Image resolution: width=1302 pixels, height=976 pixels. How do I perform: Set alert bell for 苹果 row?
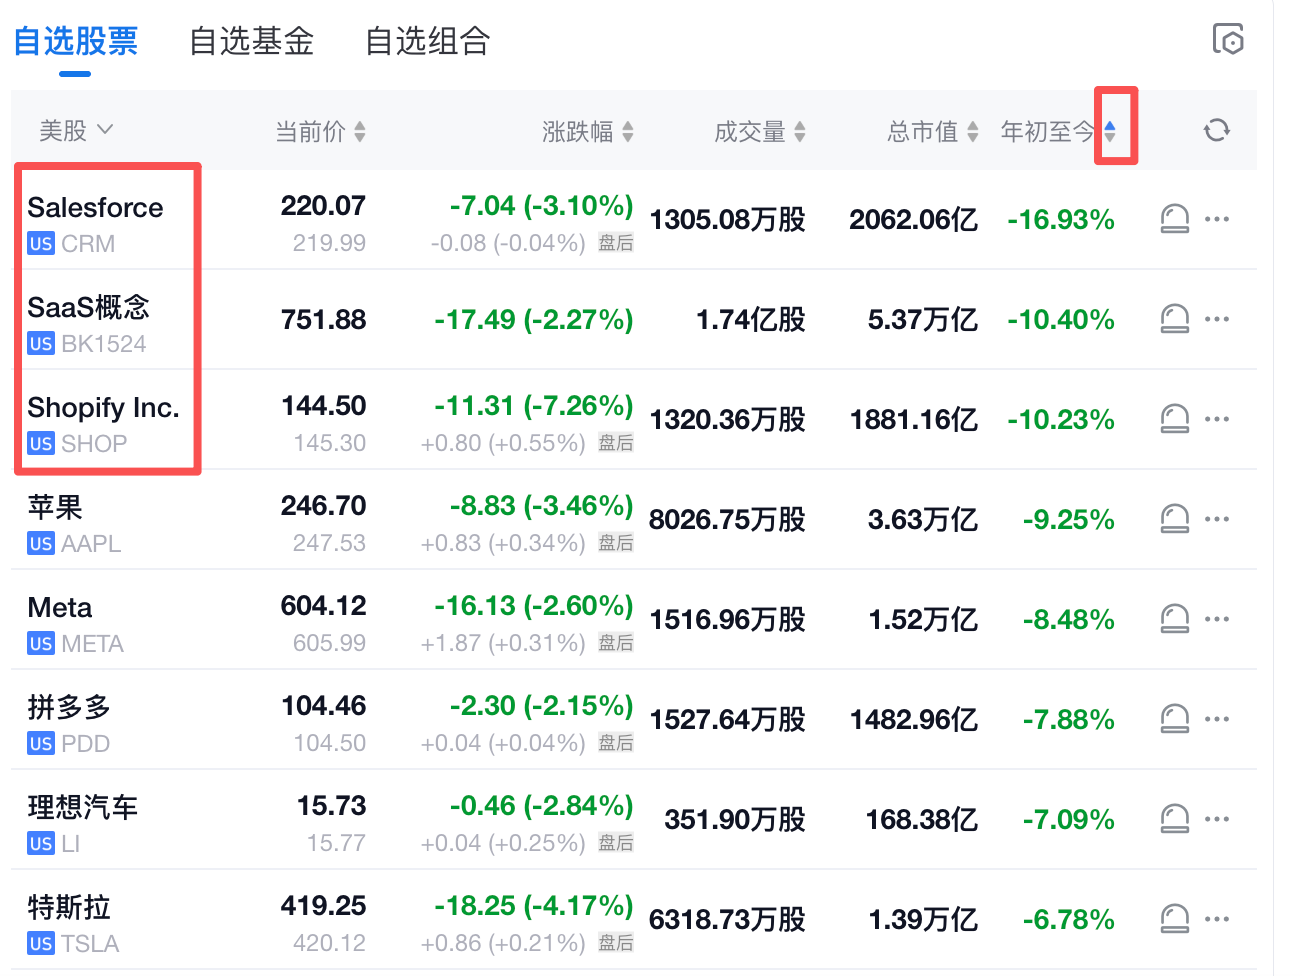(x=1175, y=519)
